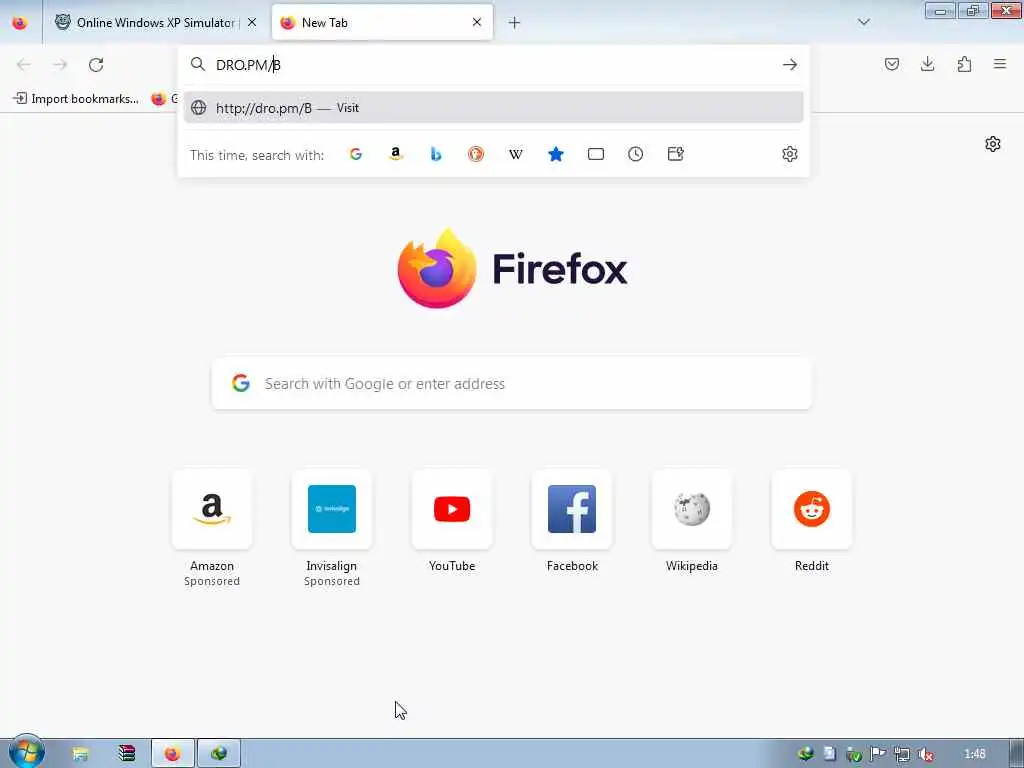
Task: Open Firefox View pinned tab icon
Action: [20, 23]
